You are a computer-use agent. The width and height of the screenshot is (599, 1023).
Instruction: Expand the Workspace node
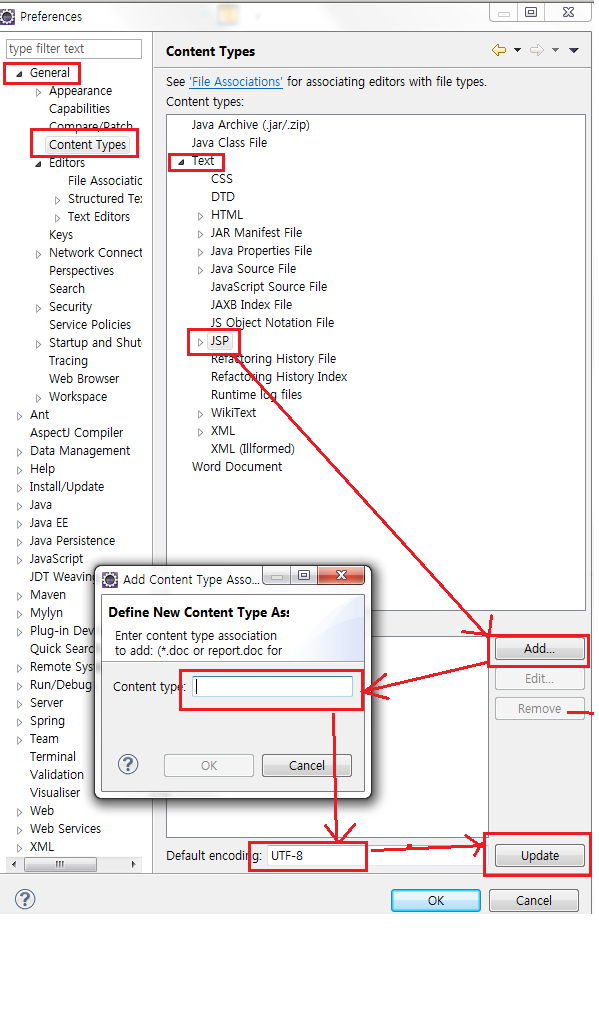38,398
